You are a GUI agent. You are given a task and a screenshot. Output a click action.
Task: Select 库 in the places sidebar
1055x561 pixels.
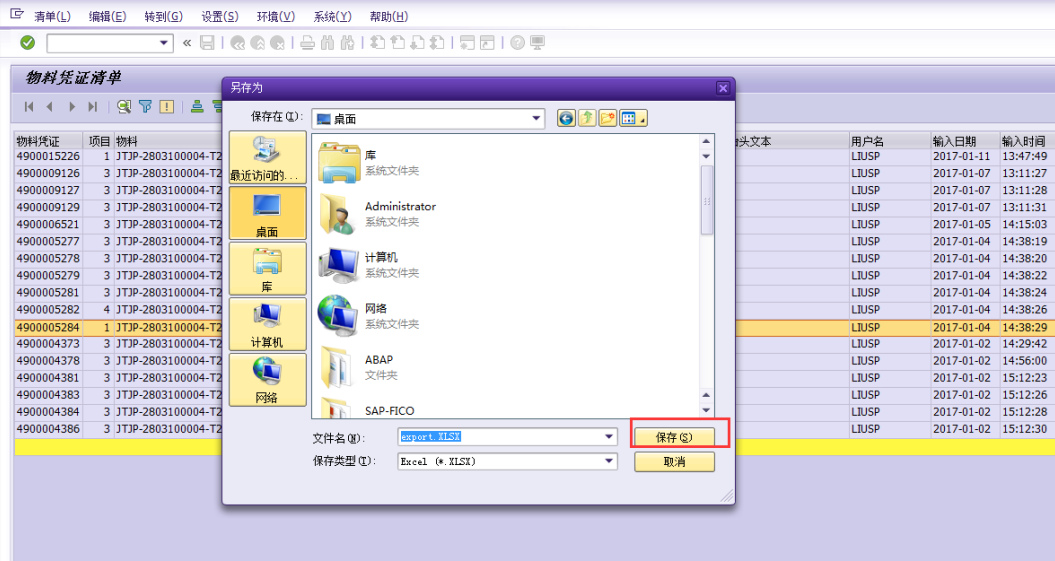tap(268, 268)
